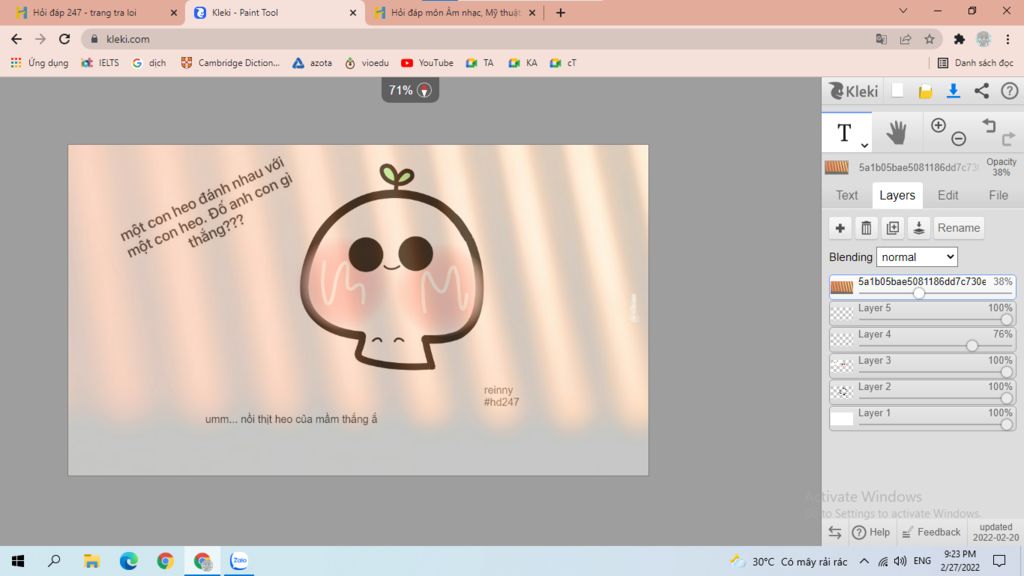Click the kleki.com address bar

[483, 39]
